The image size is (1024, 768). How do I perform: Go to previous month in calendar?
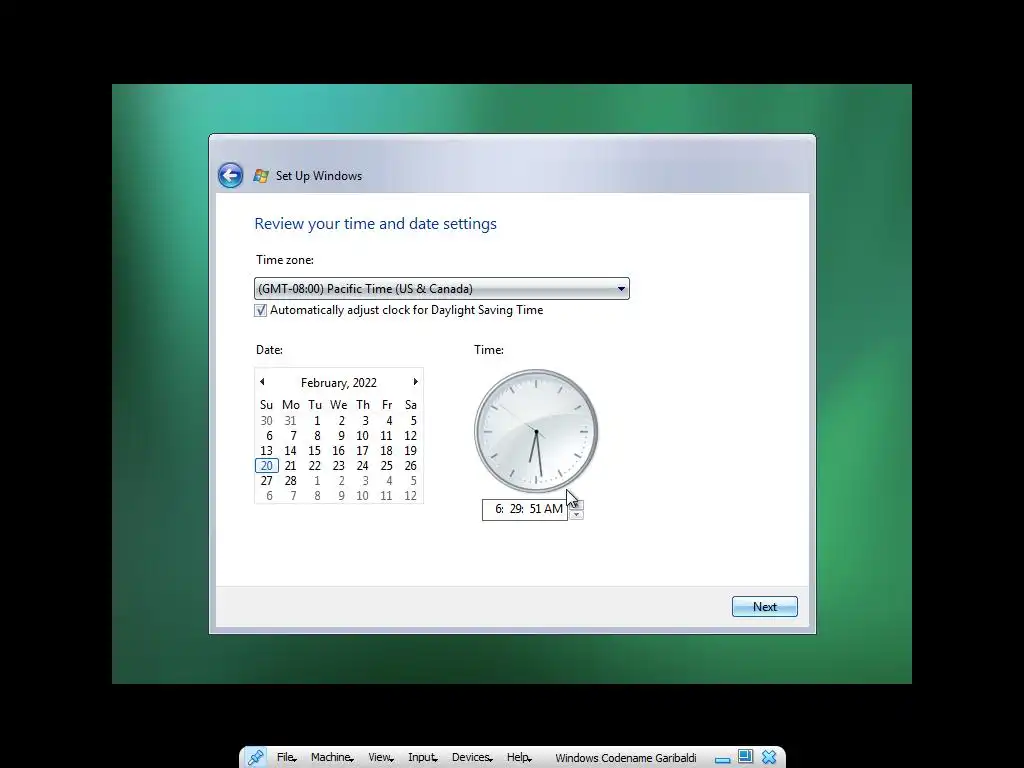coord(262,381)
